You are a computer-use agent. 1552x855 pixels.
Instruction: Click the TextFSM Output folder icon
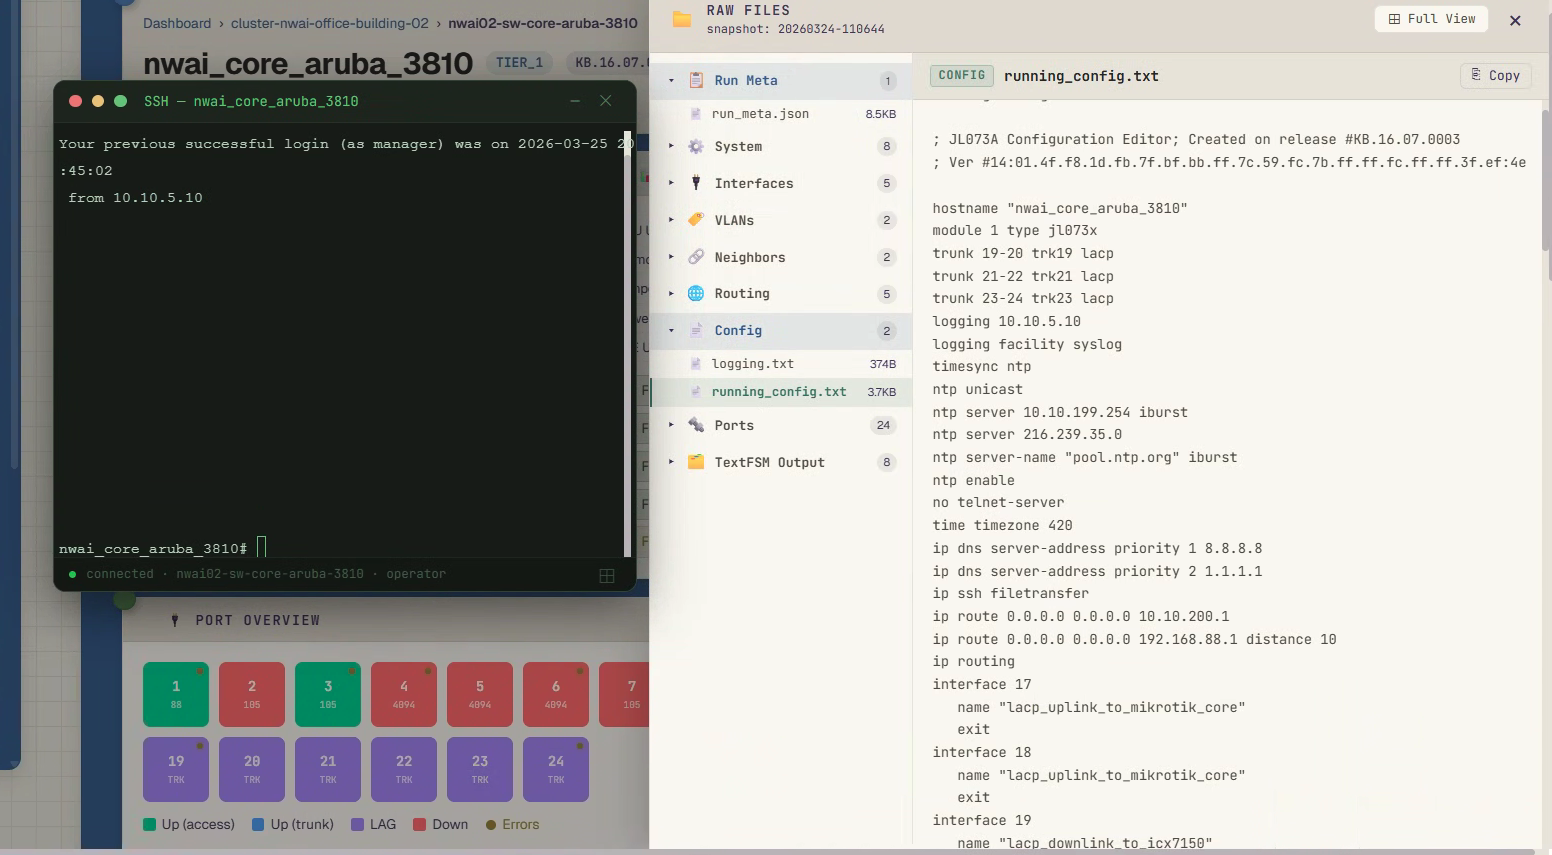(696, 462)
